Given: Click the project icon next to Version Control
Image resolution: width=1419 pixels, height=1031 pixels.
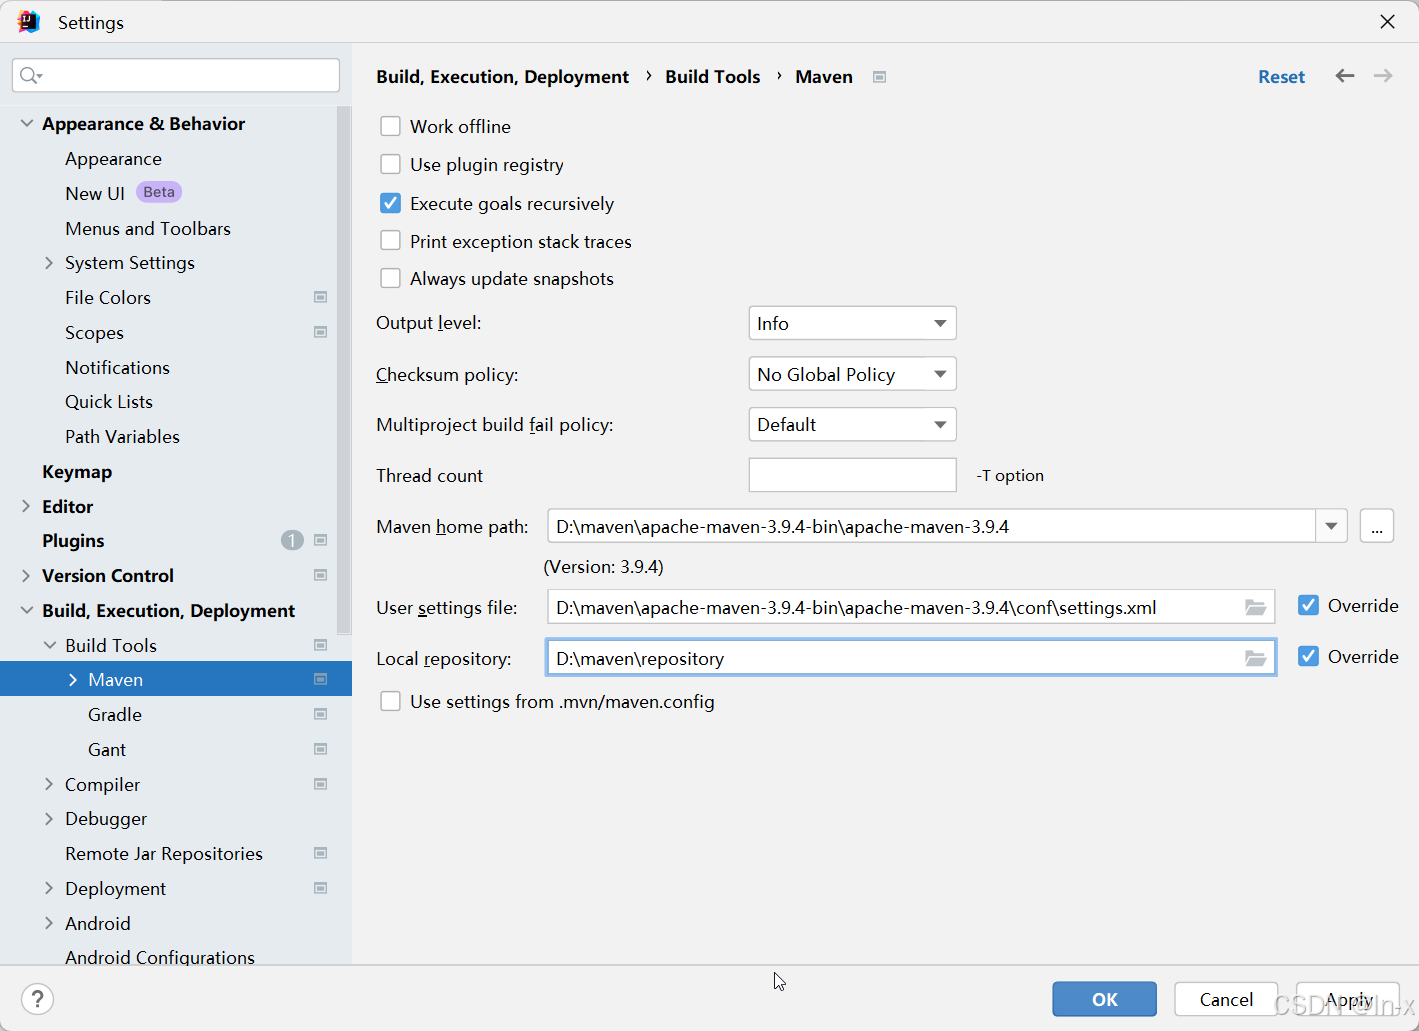Looking at the screenshot, I should point(320,575).
